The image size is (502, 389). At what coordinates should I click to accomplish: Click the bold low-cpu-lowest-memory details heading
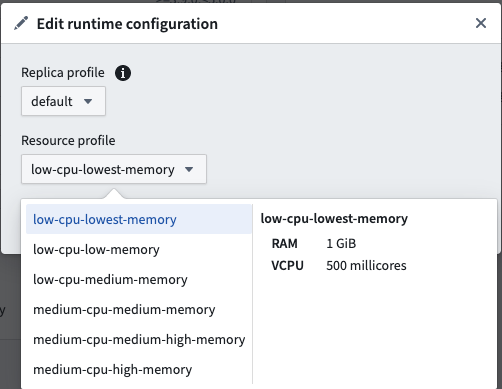[334, 219]
